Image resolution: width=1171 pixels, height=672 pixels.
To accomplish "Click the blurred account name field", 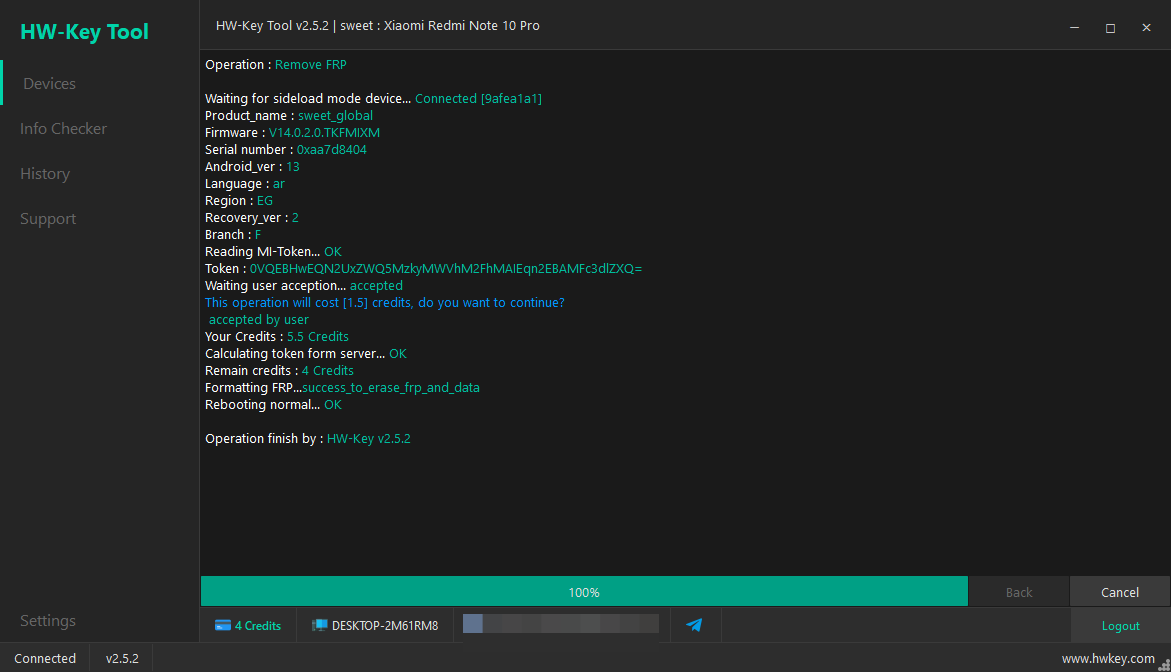I will (x=561, y=624).
